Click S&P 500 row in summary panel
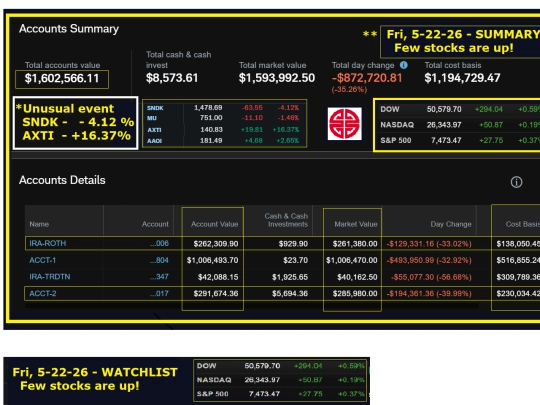 click(x=460, y=140)
